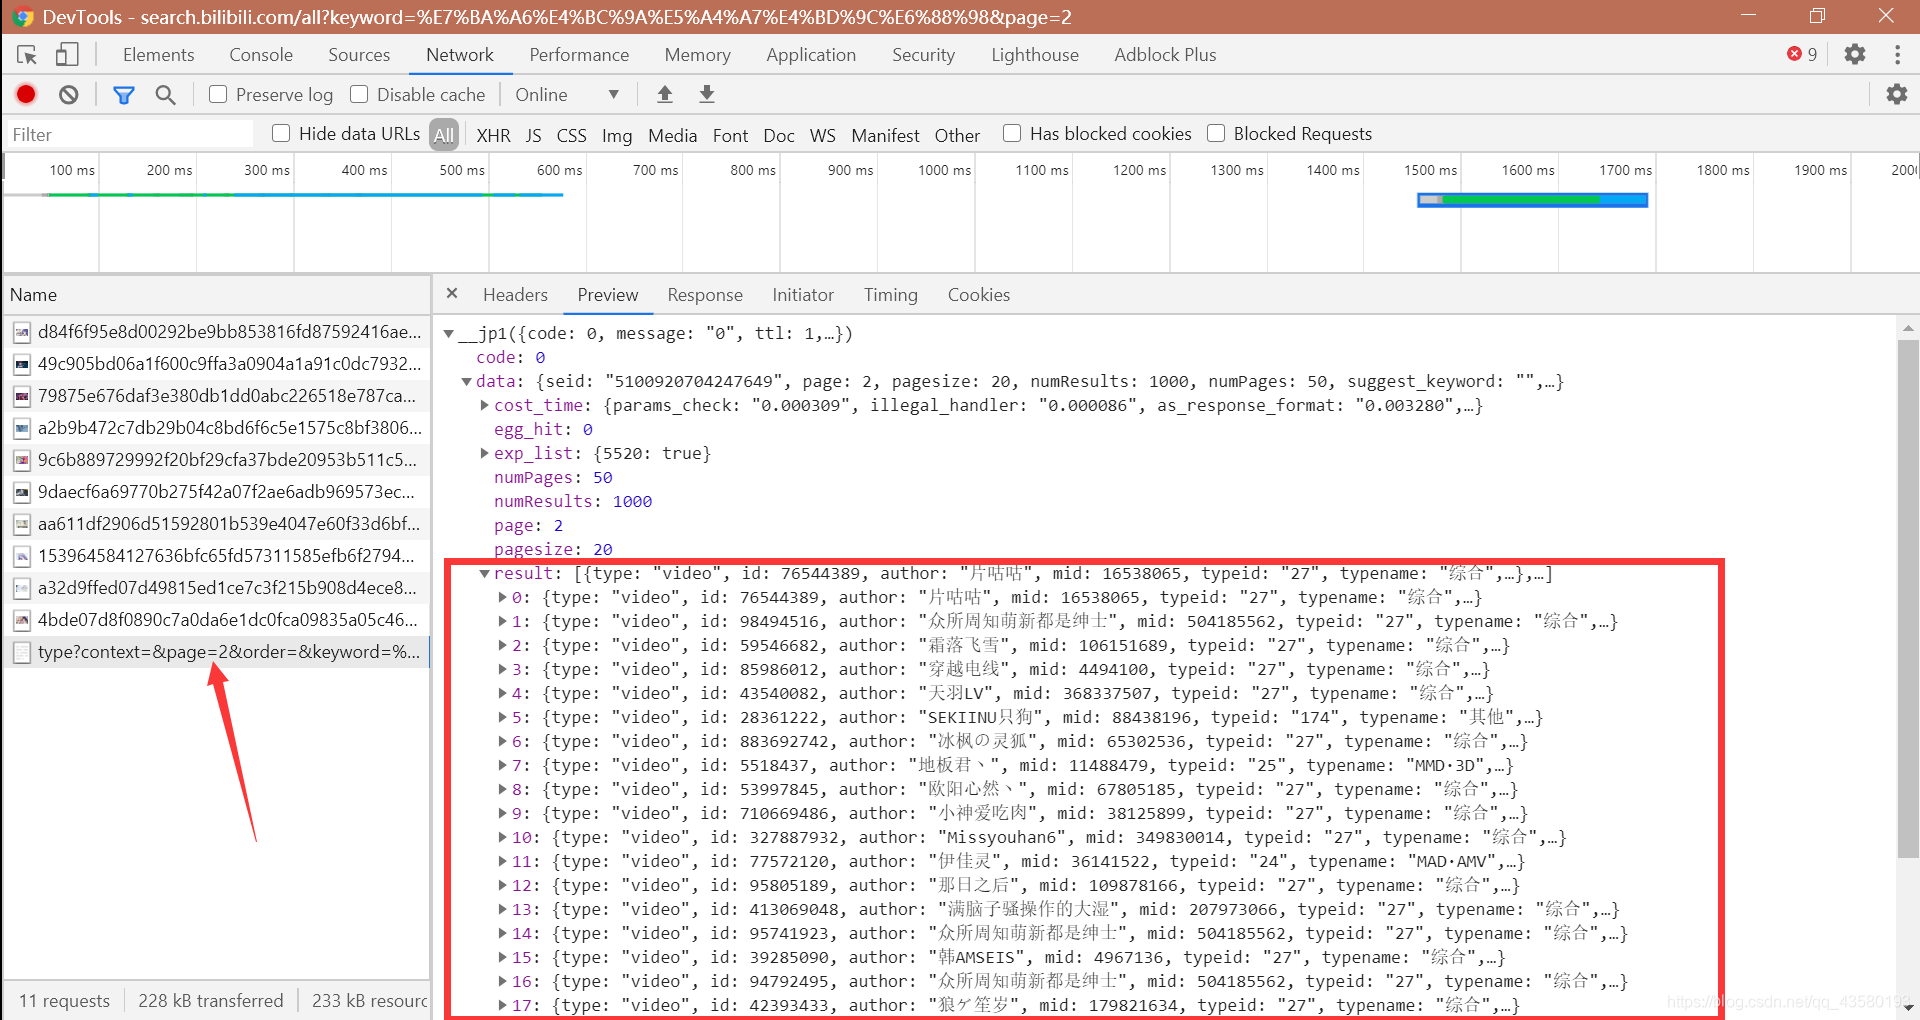Viewport: 1920px width, 1020px height.
Task: Enable the Disable cache checkbox
Action: tap(359, 94)
